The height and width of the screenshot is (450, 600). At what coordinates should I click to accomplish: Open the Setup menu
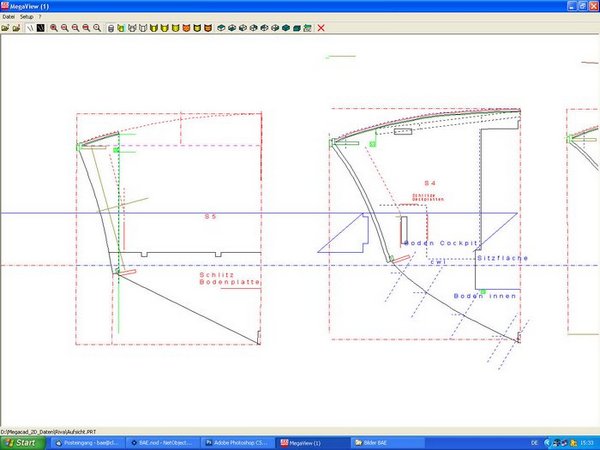click(27, 18)
